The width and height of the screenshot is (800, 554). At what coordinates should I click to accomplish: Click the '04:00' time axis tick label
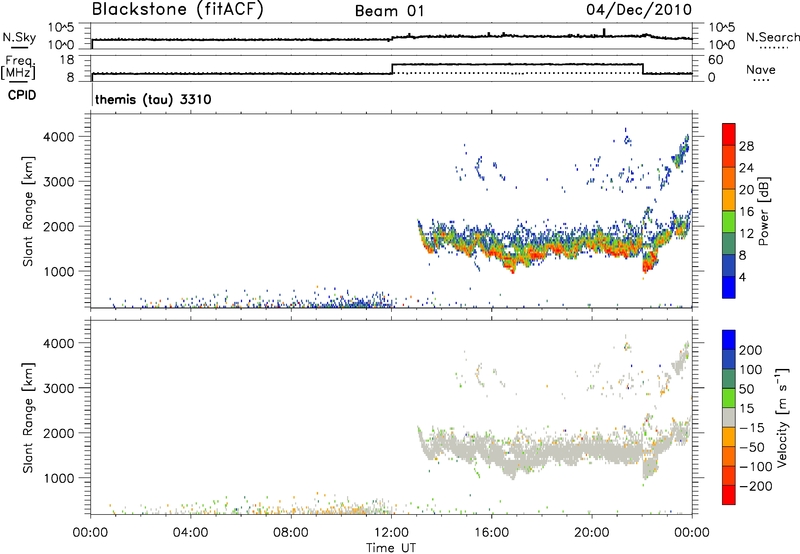[190, 533]
